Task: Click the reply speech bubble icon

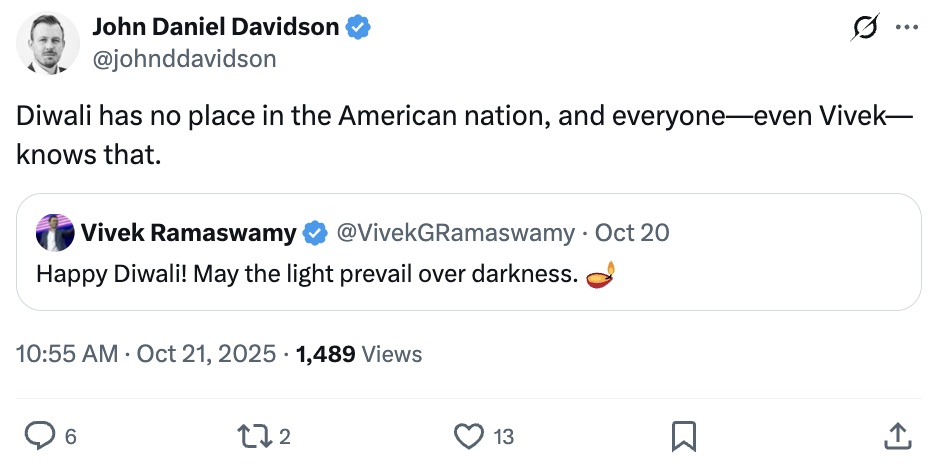Action: [x=40, y=435]
